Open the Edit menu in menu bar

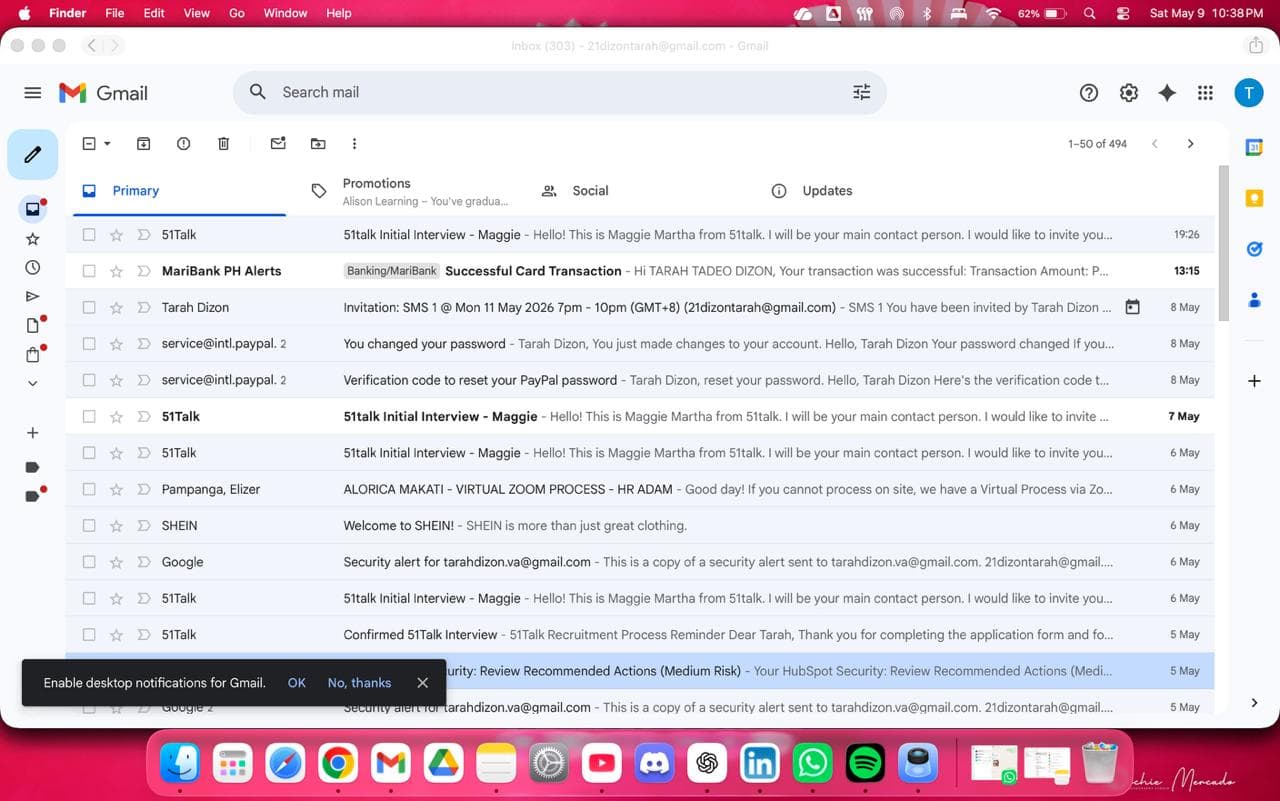tap(153, 13)
